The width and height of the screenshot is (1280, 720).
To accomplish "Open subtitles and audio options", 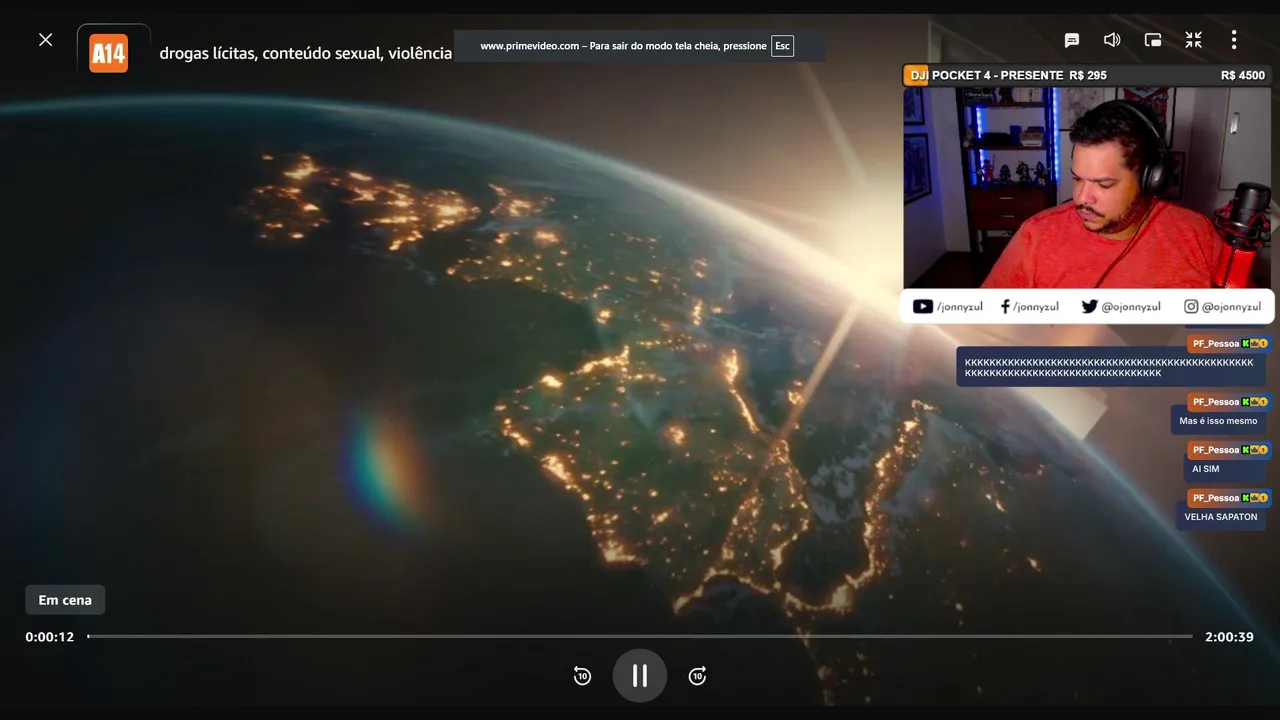I will click(x=1072, y=40).
